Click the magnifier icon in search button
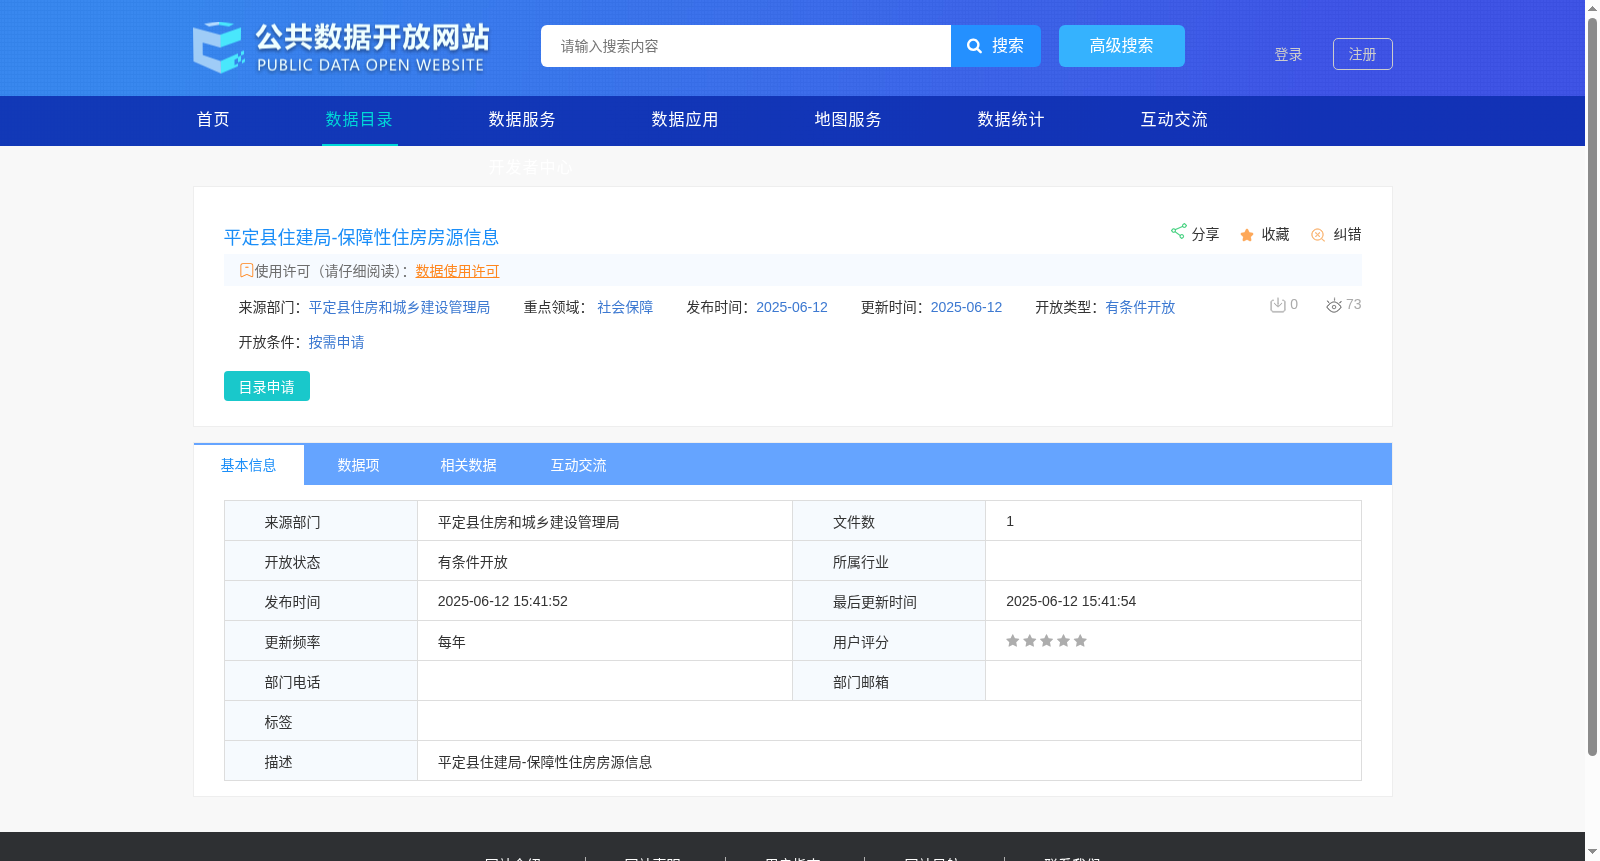1600x861 pixels. 974,46
